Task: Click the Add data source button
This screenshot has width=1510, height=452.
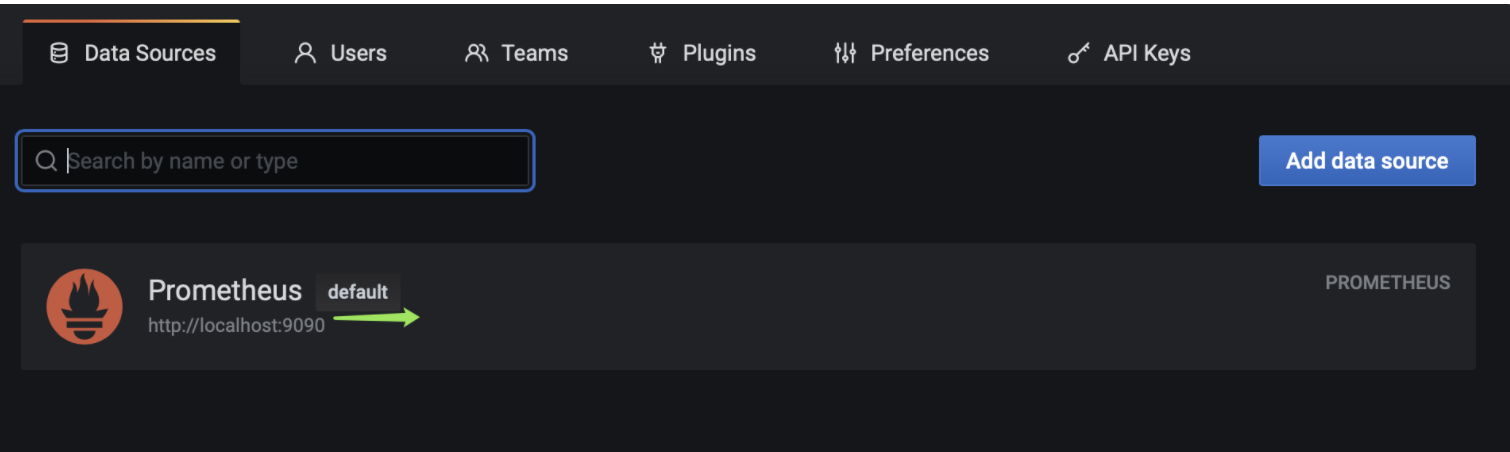Action: point(1367,161)
